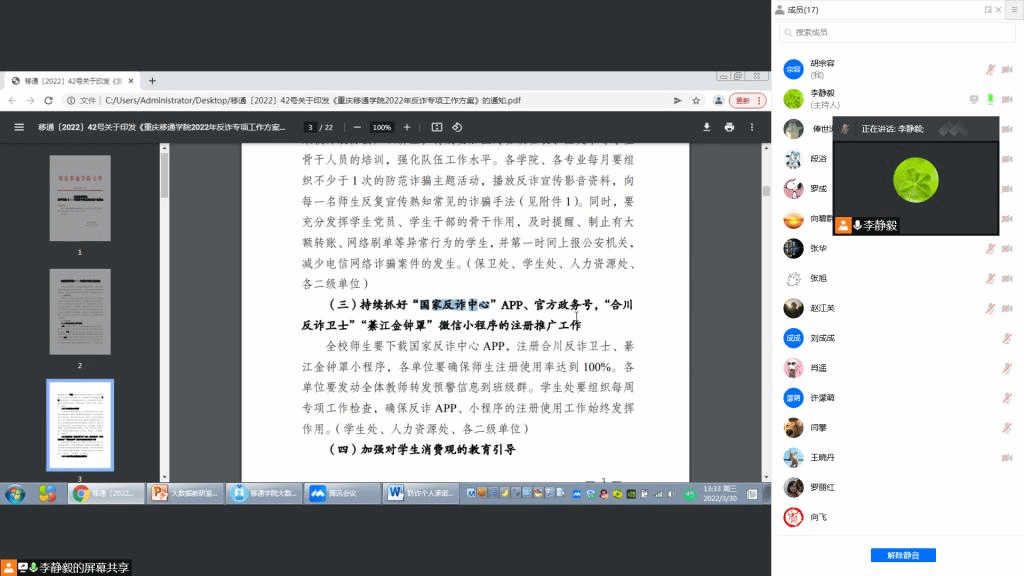Screen dimensions: 1024x576
Task: Click the PDF download icon
Action: coord(707,127)
